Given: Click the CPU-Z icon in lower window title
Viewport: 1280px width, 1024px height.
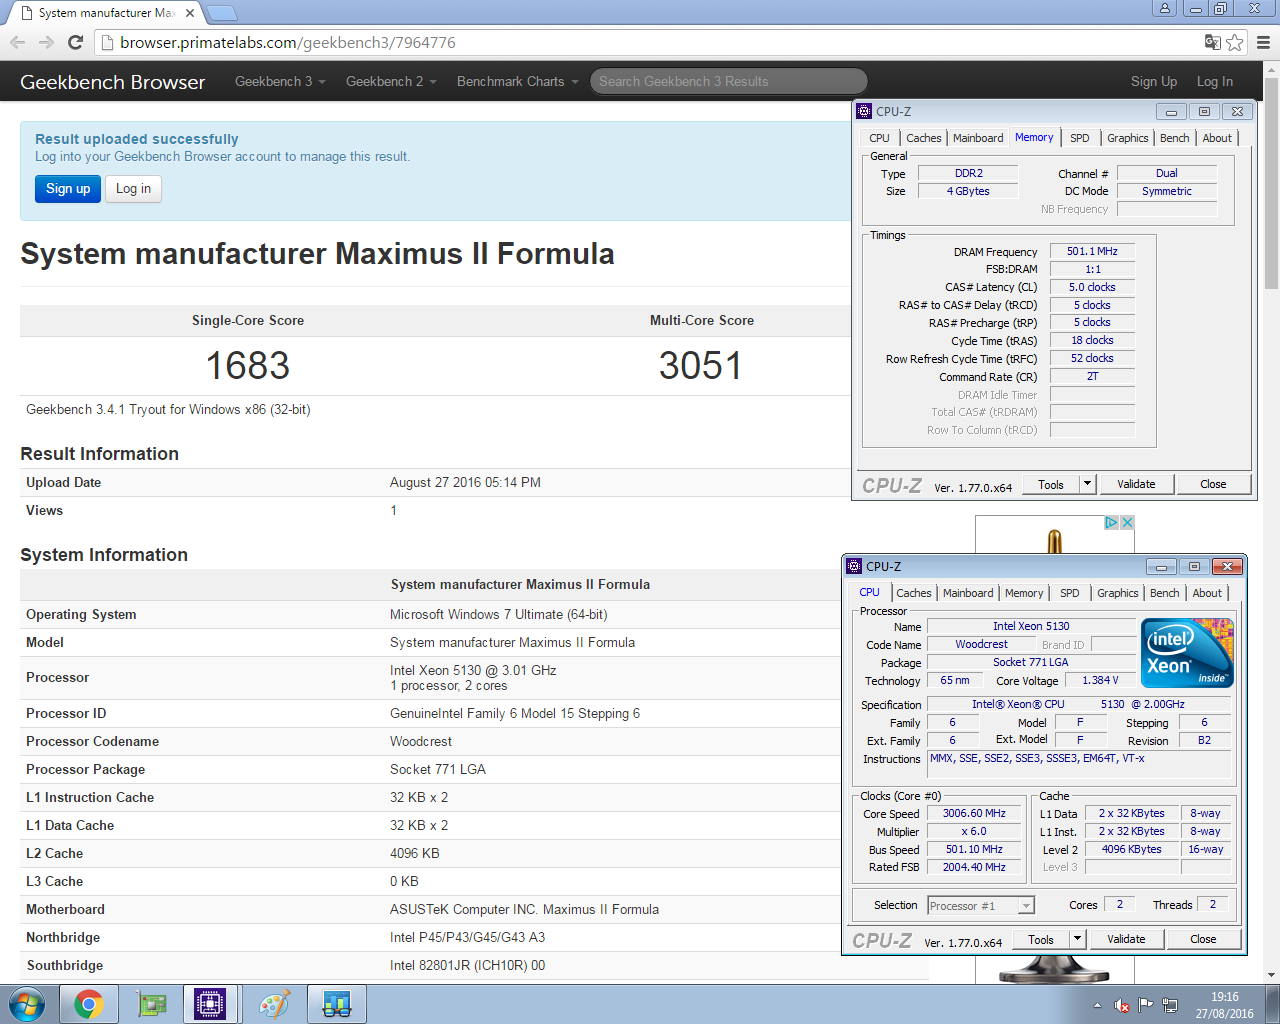Looking at the screenshot, I should (854, 566).
